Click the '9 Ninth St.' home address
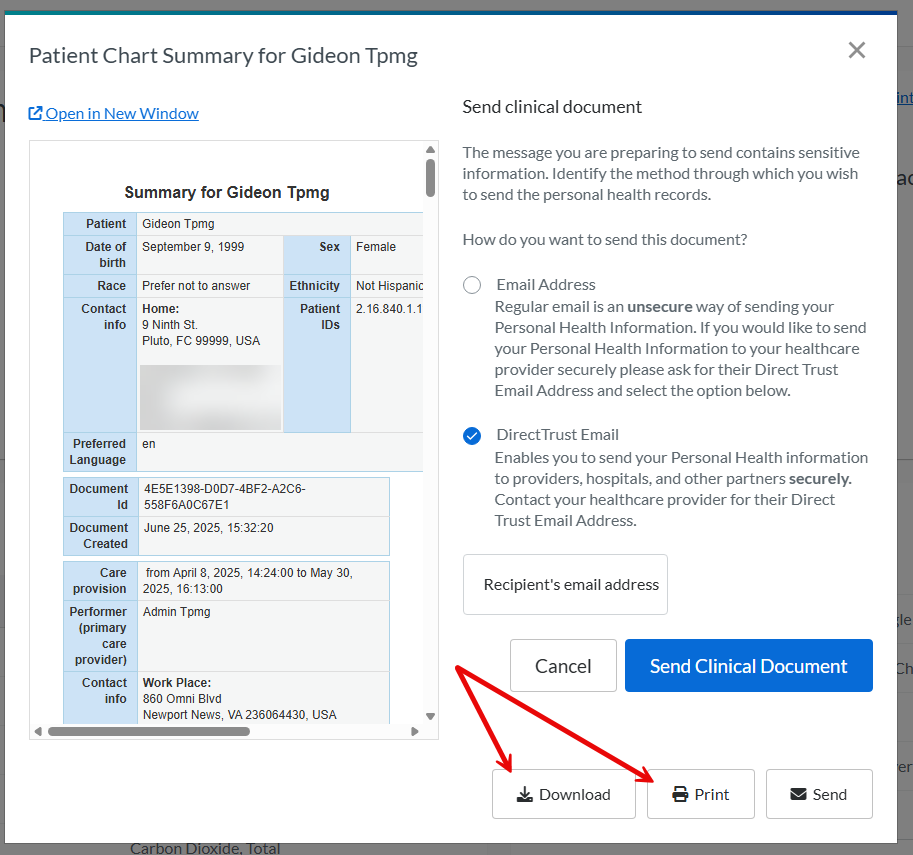913x855 pixels. (x=169, y=324)
